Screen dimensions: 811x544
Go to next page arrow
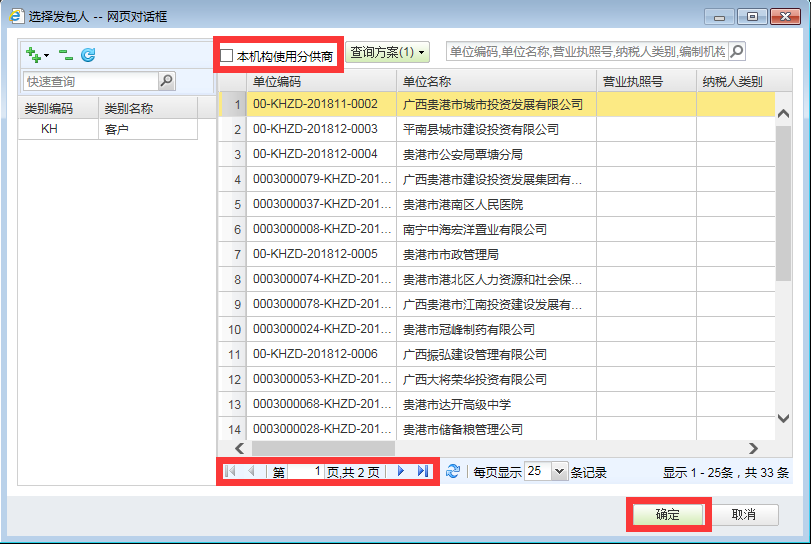tap(401, 471)
